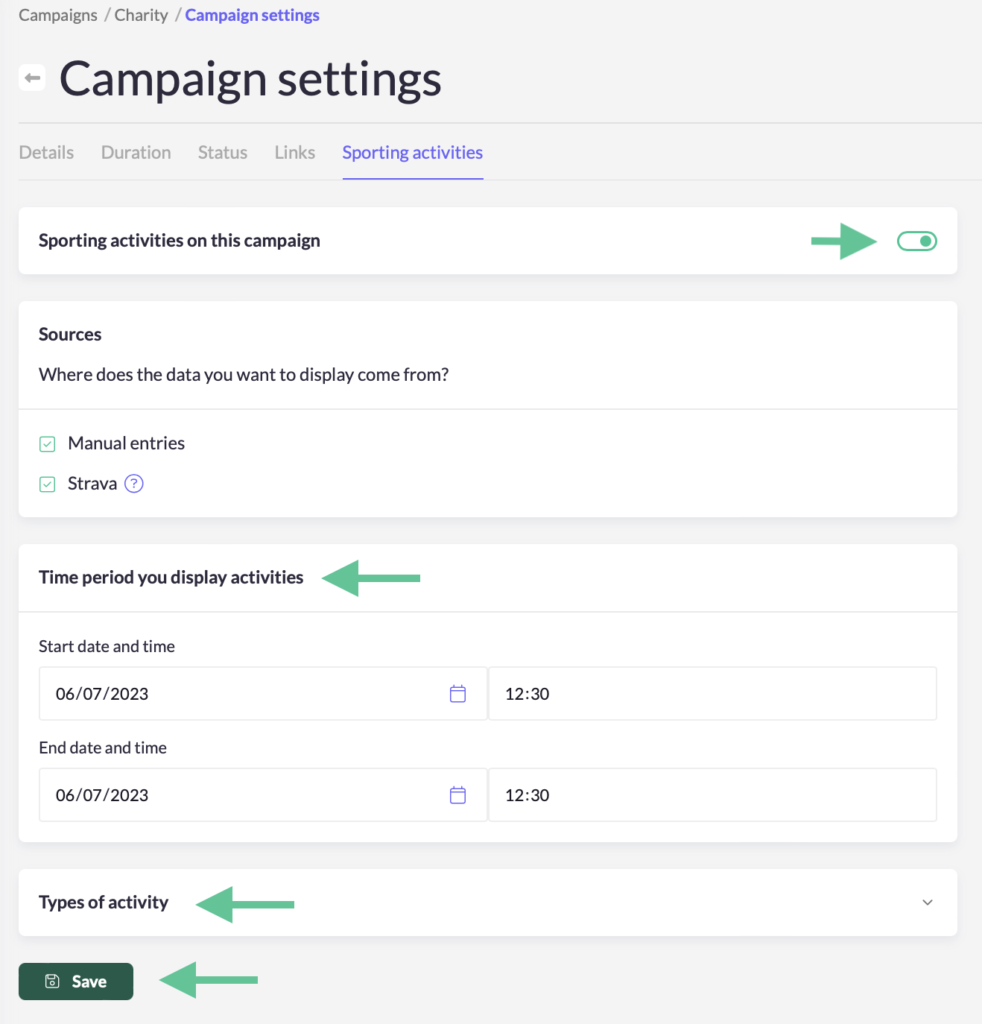This screenshot has width=982, height=1024.
Task: Click the start date field 06/07/2023
Action: point(263,694)
